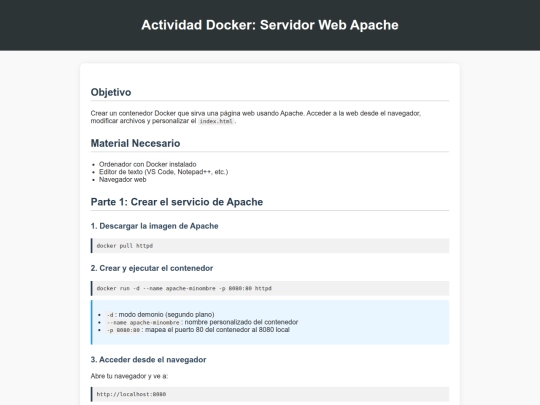Click the 'docker pull httpd' code block

tap(270, 246)
